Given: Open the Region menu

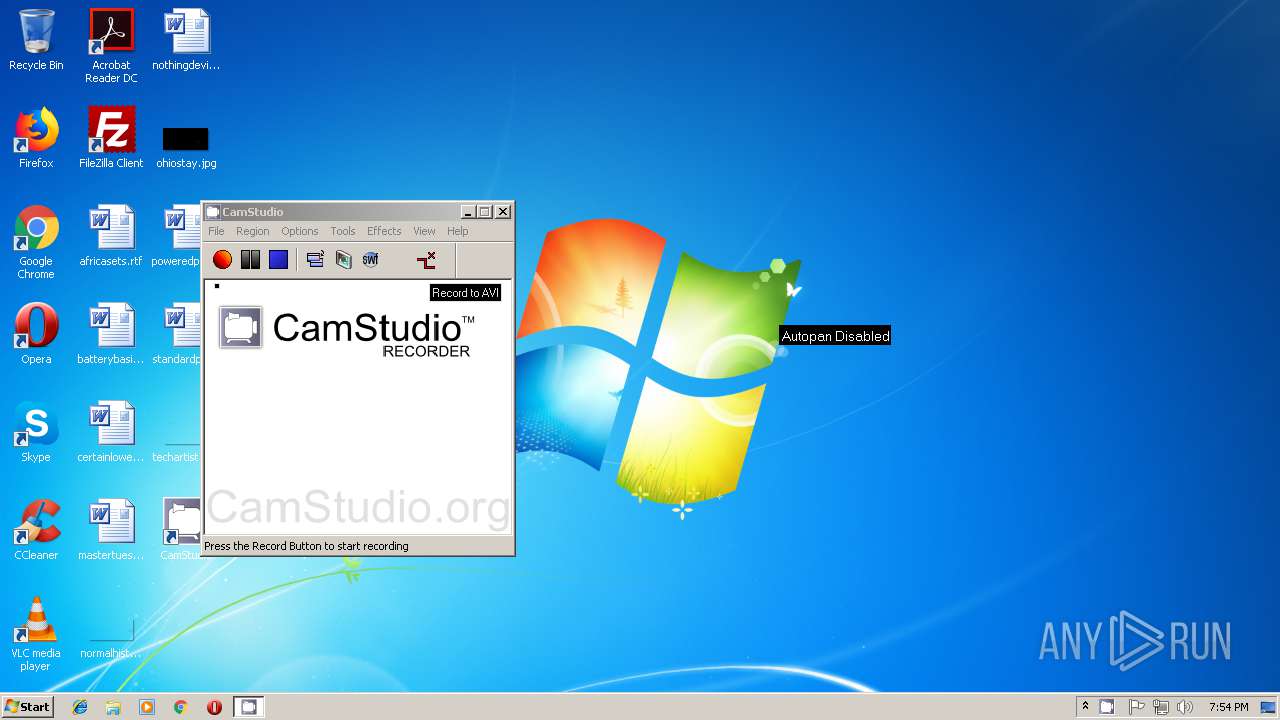Looking at the screenshot, I should pos(252,231).
